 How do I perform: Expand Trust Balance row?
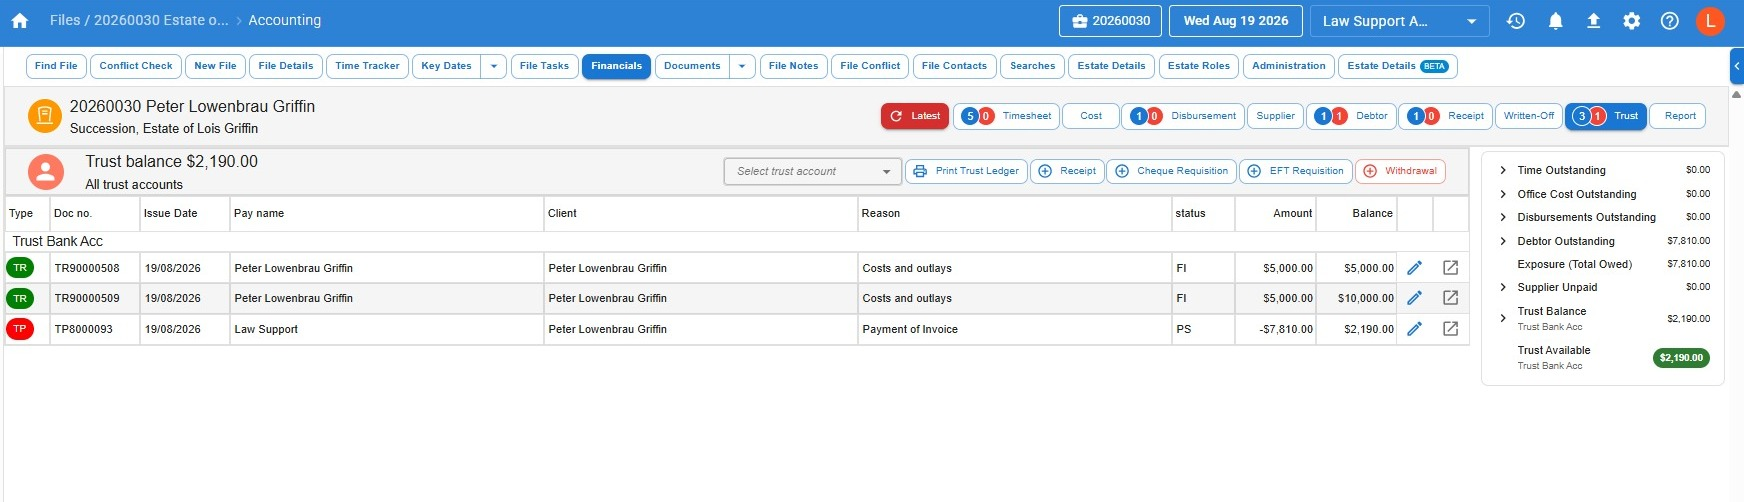1502,318
